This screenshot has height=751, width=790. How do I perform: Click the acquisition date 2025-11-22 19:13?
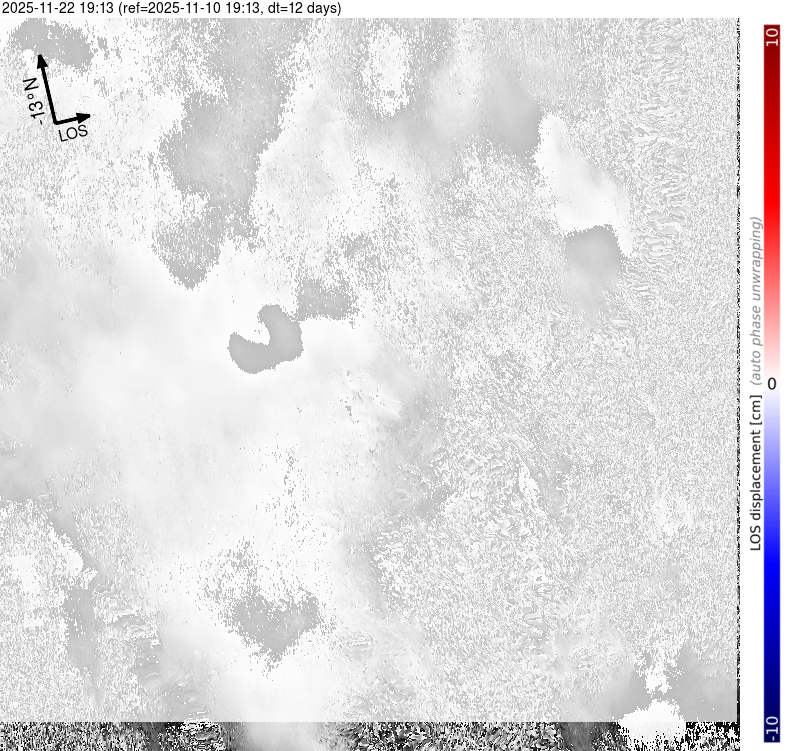pyautogui.click(x=58, y=9)
